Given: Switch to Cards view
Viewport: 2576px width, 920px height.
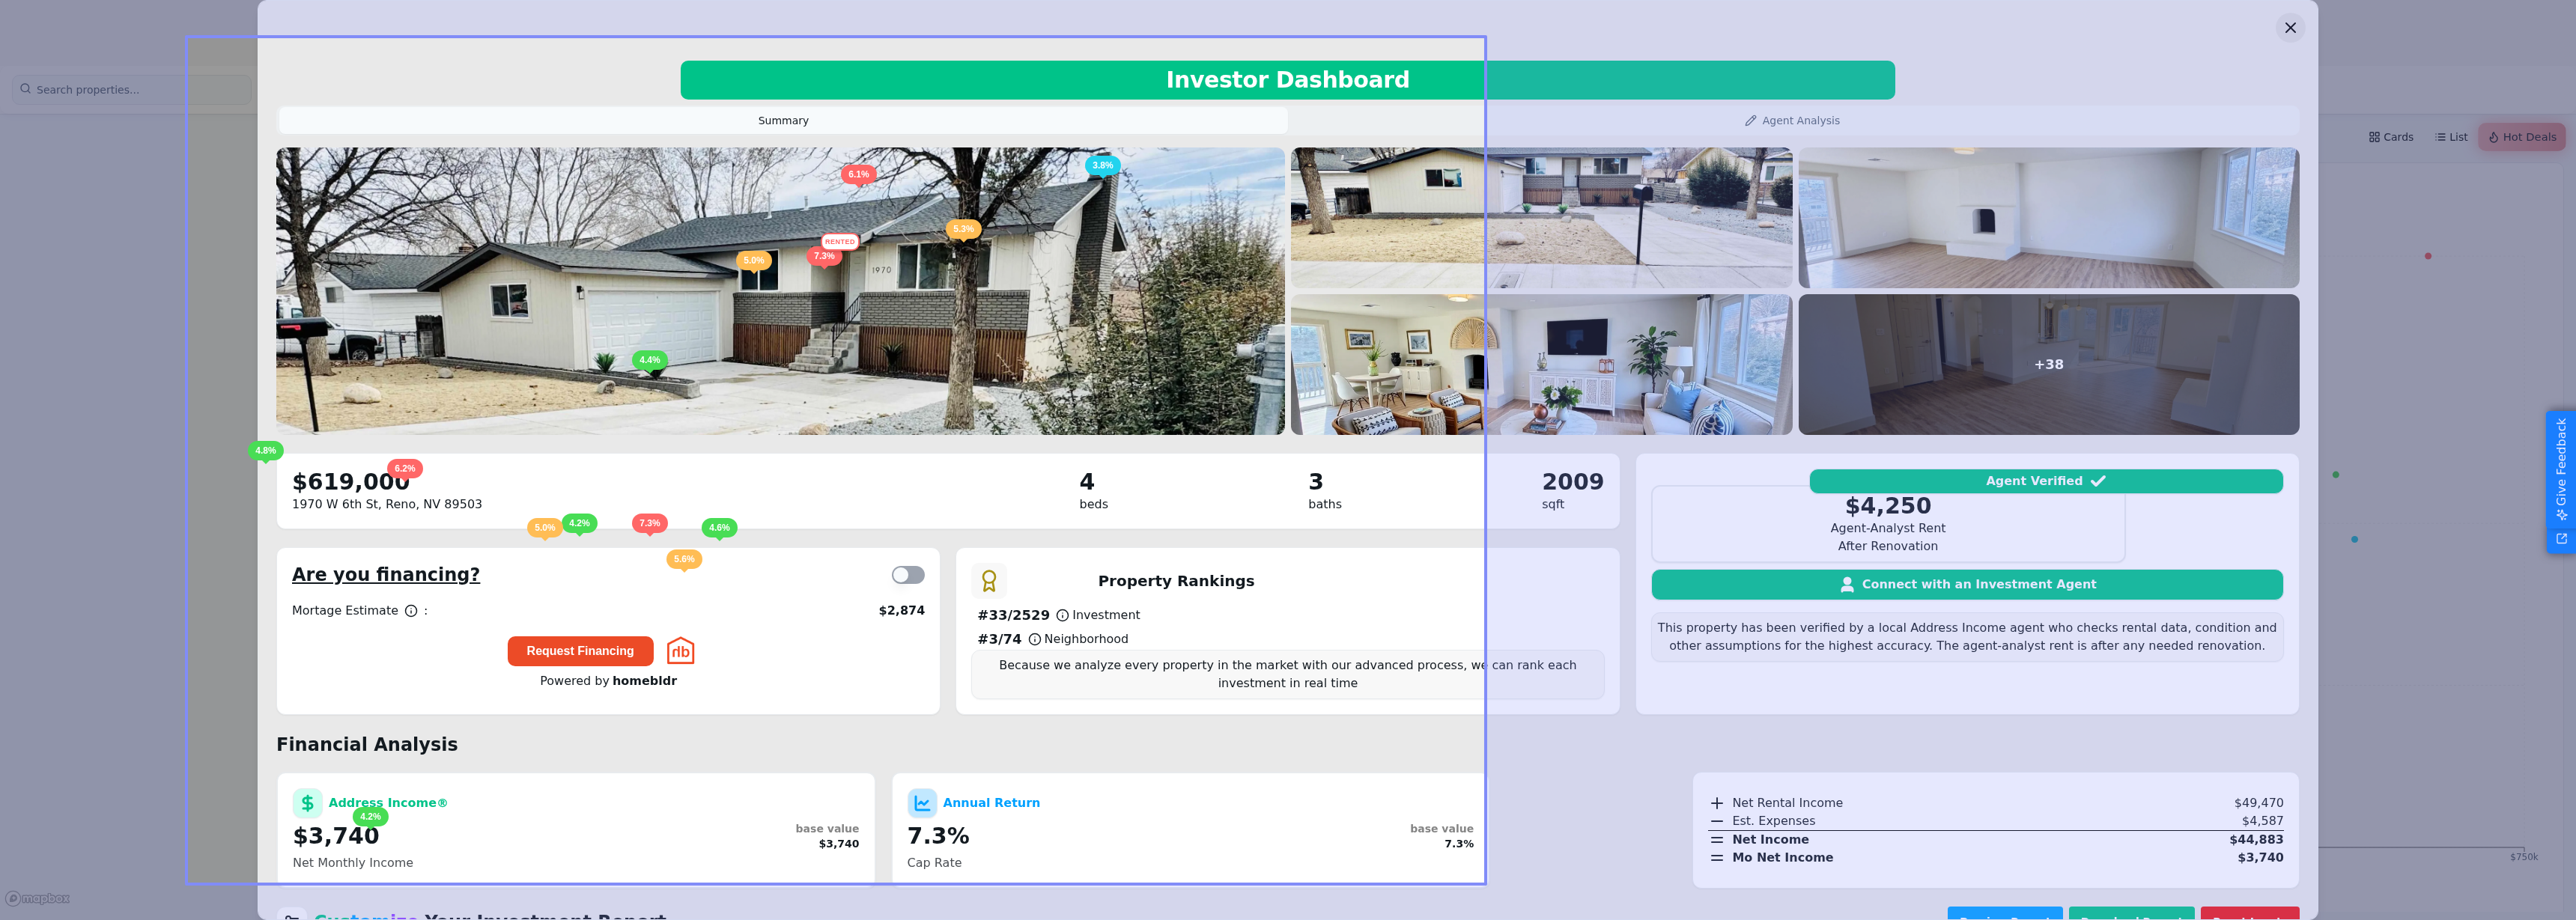Looking at the screenshot, I should click(2391, 137).
